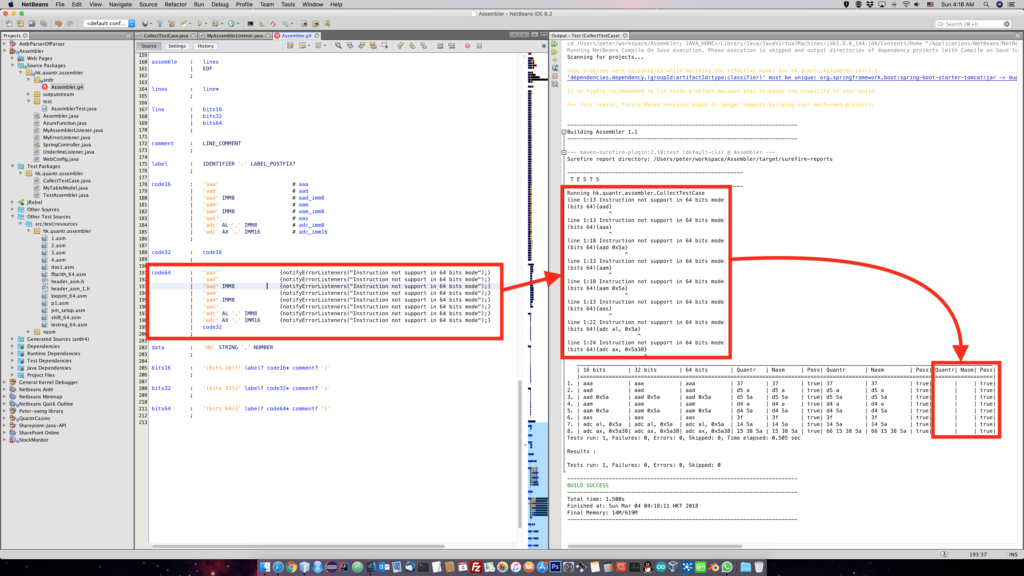Click the Find Previous Occurrence editor icon
Image resolution: width=1024 pixels, height=576 pixels.
pos(350,46)
